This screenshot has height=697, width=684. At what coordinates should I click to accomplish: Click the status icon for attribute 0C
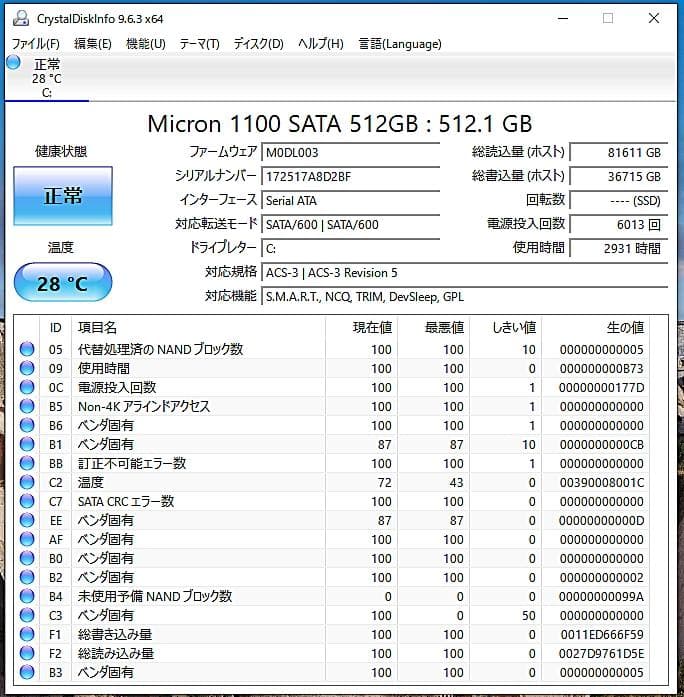click(27, 388)
